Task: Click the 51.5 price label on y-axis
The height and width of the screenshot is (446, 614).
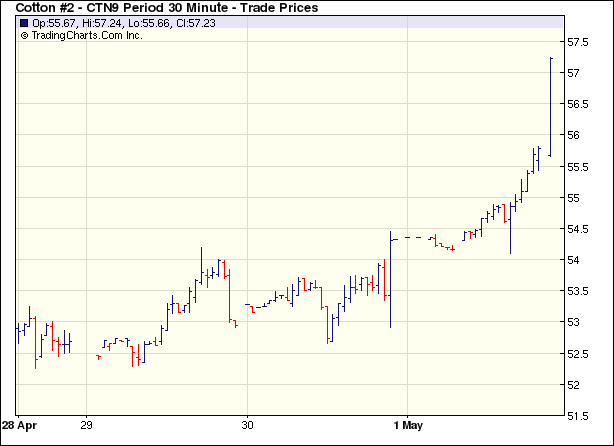Action: click(x=579, y=415)
